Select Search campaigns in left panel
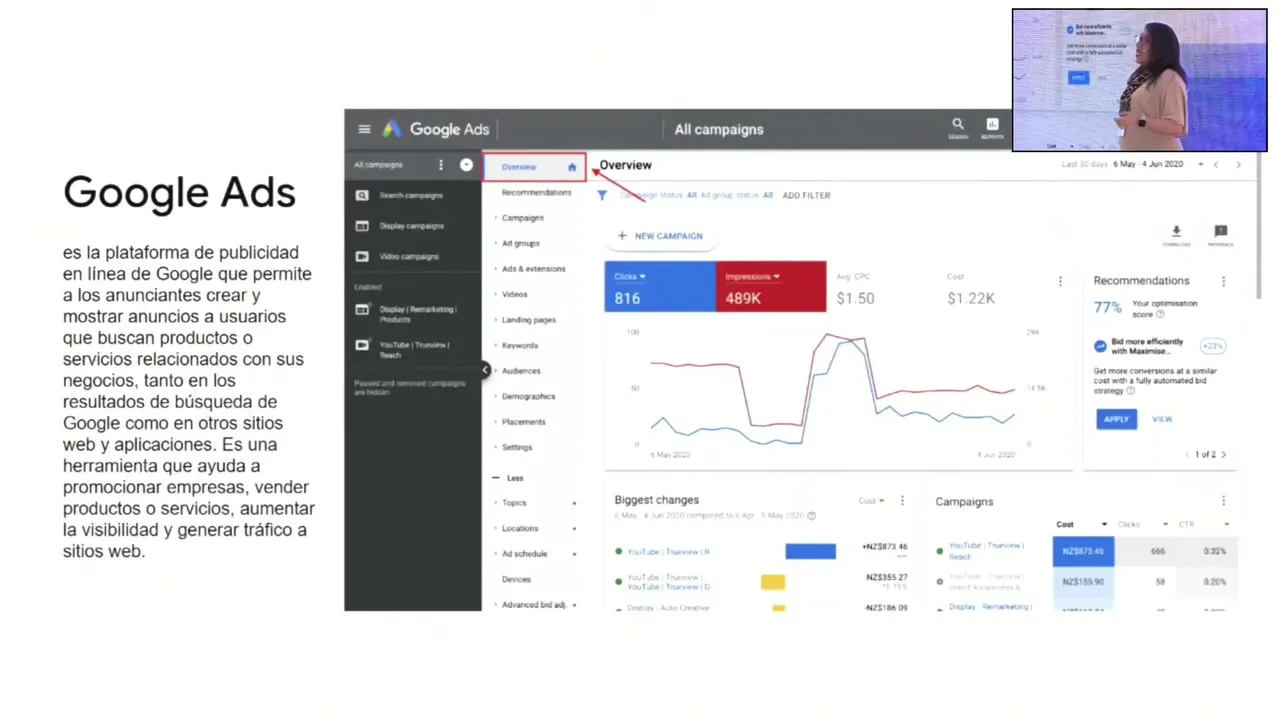The width and height of the screenshot is (1280, 720). [411, 195]
